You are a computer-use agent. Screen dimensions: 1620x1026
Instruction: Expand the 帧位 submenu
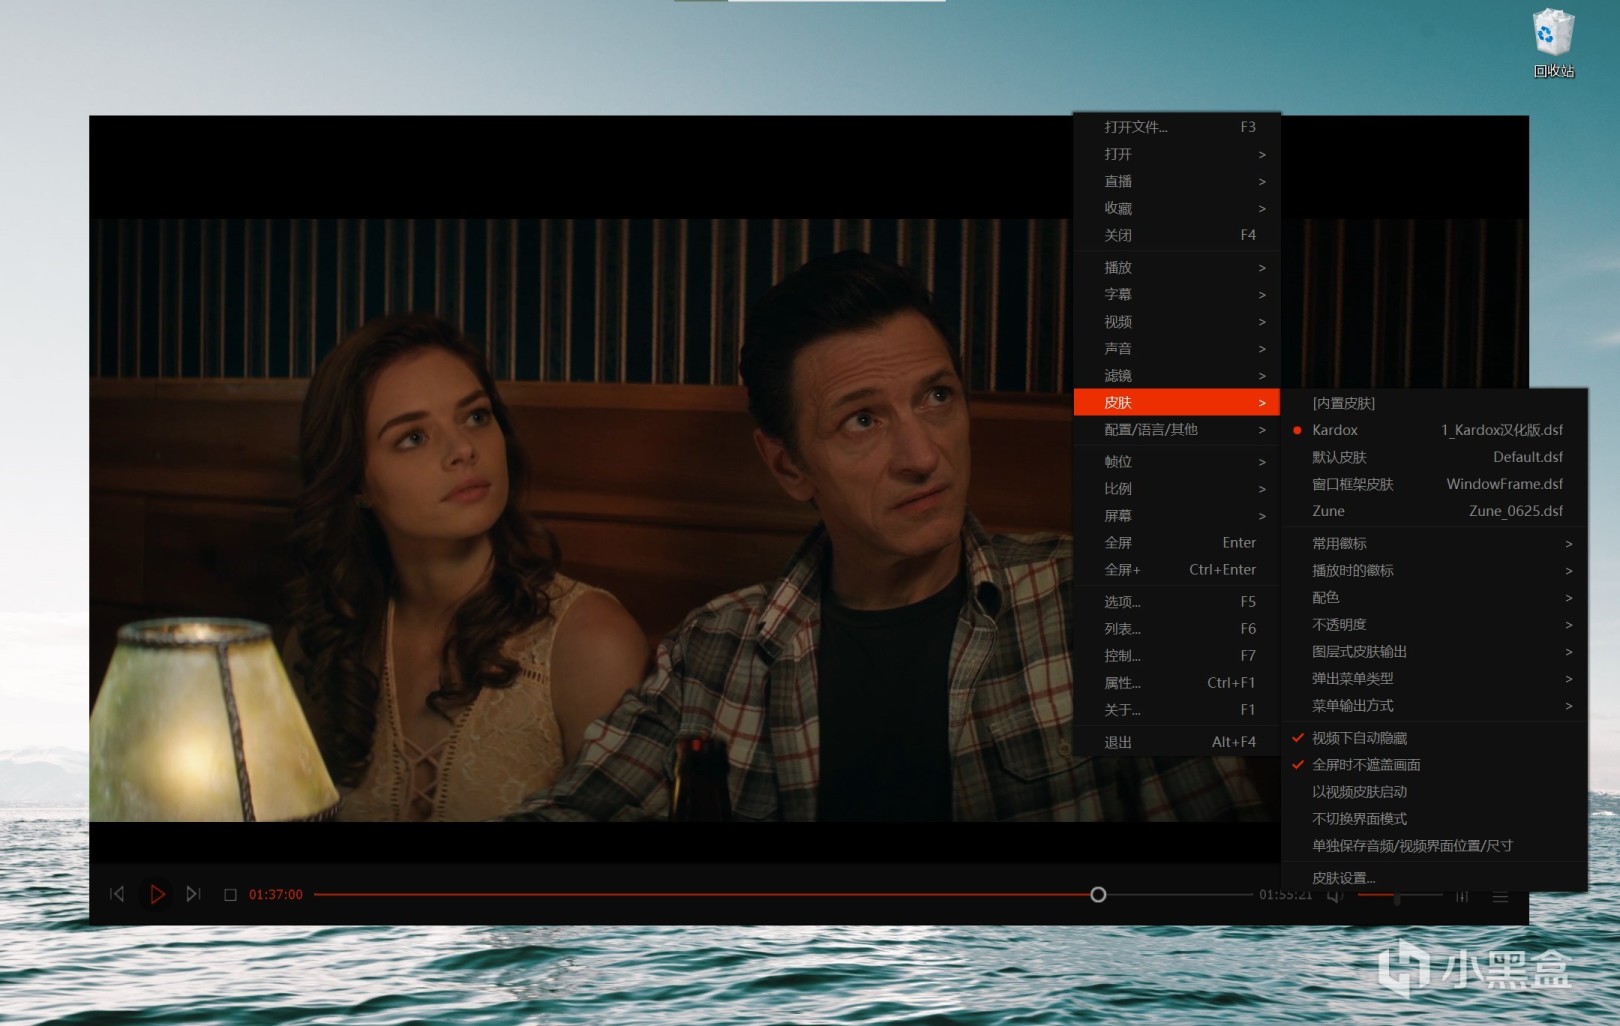coord(1177,461)
